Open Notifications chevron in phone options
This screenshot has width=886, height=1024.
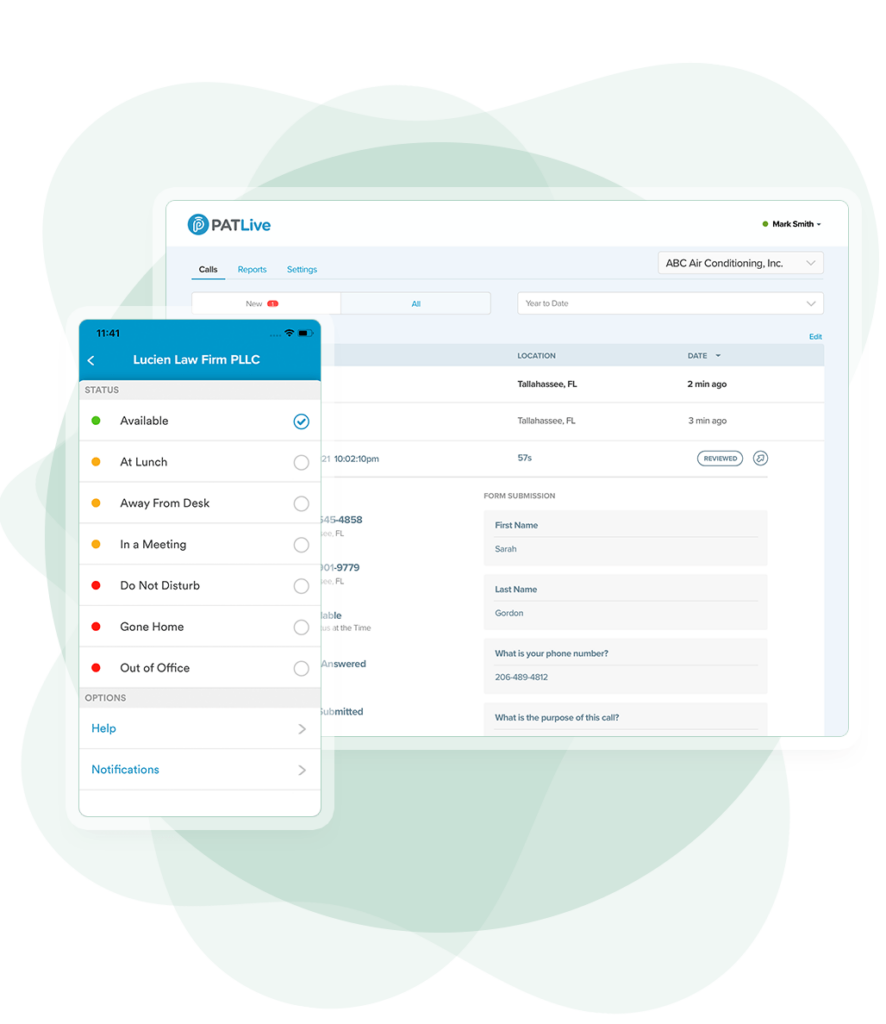coord(302,770)
